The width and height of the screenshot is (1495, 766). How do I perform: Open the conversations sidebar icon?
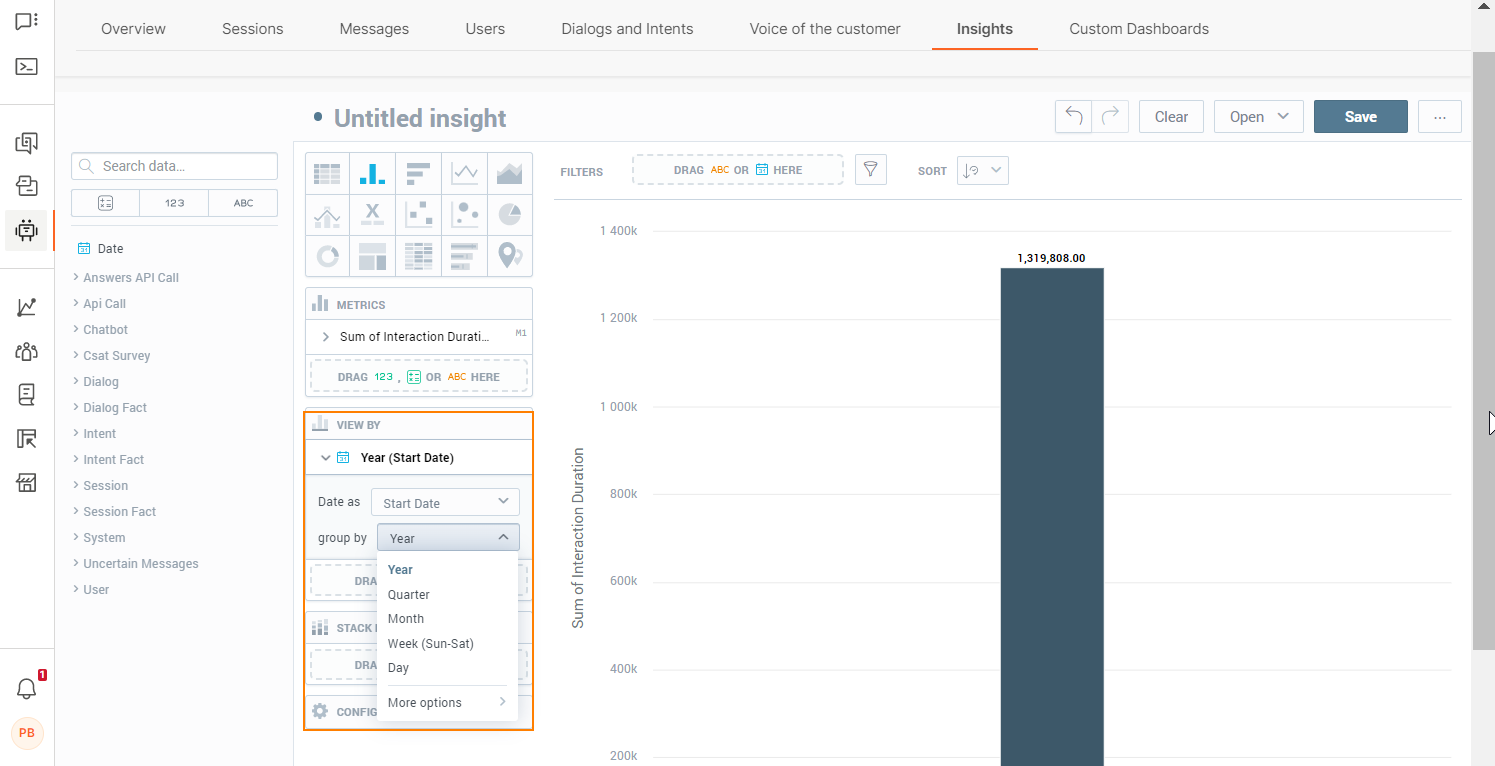tap(27, 143)
